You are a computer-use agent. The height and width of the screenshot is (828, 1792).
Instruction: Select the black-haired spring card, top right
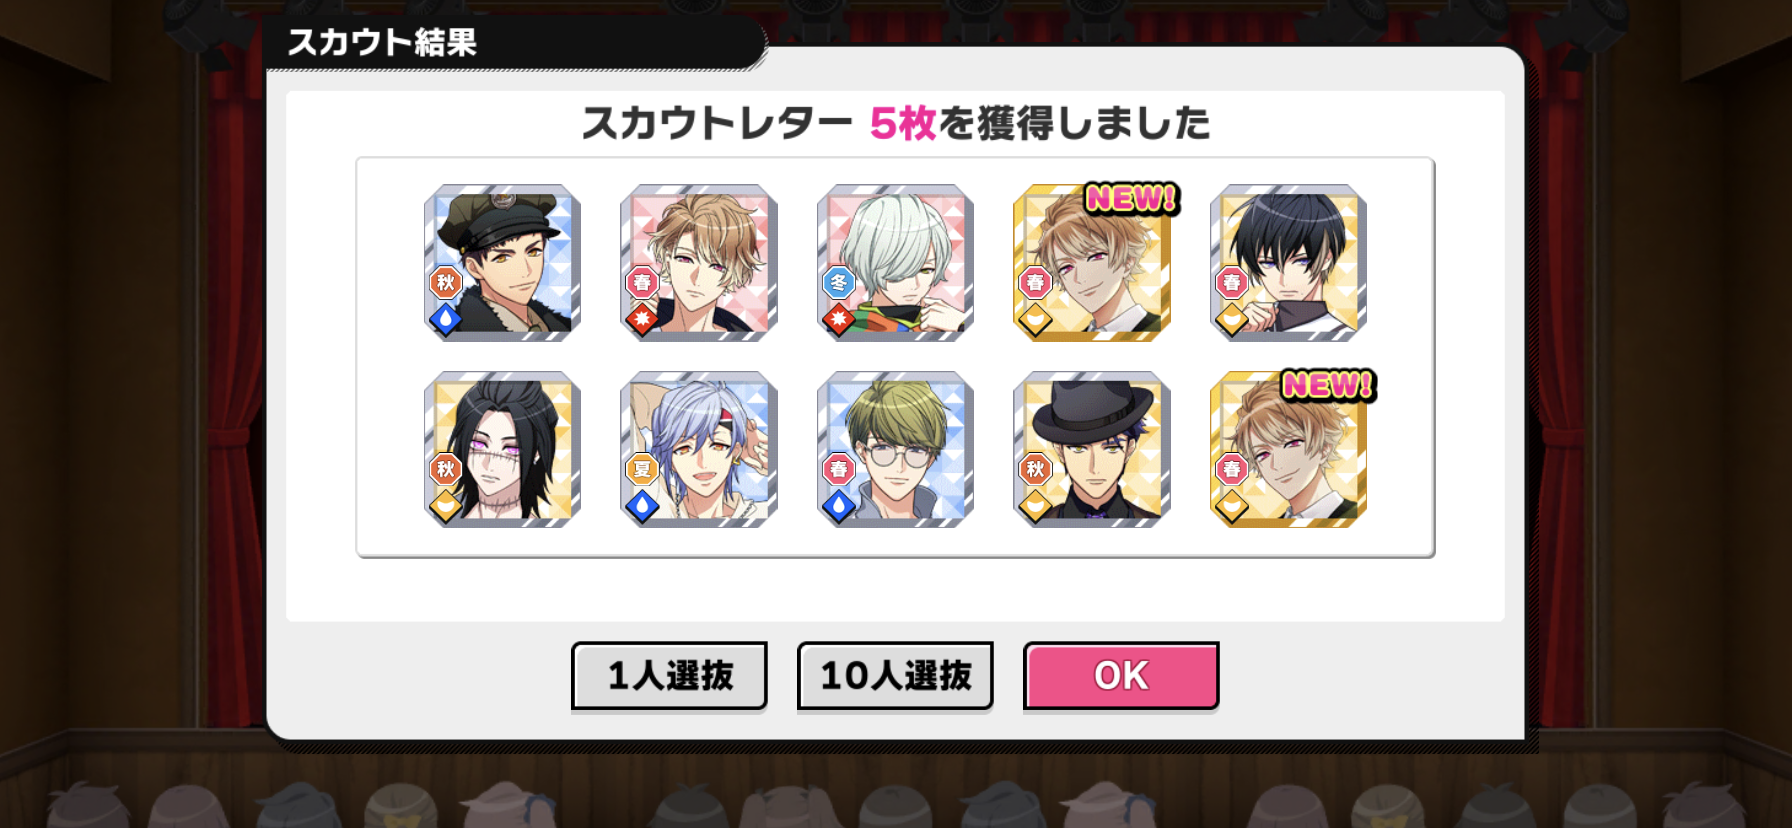pos(1288,263)
